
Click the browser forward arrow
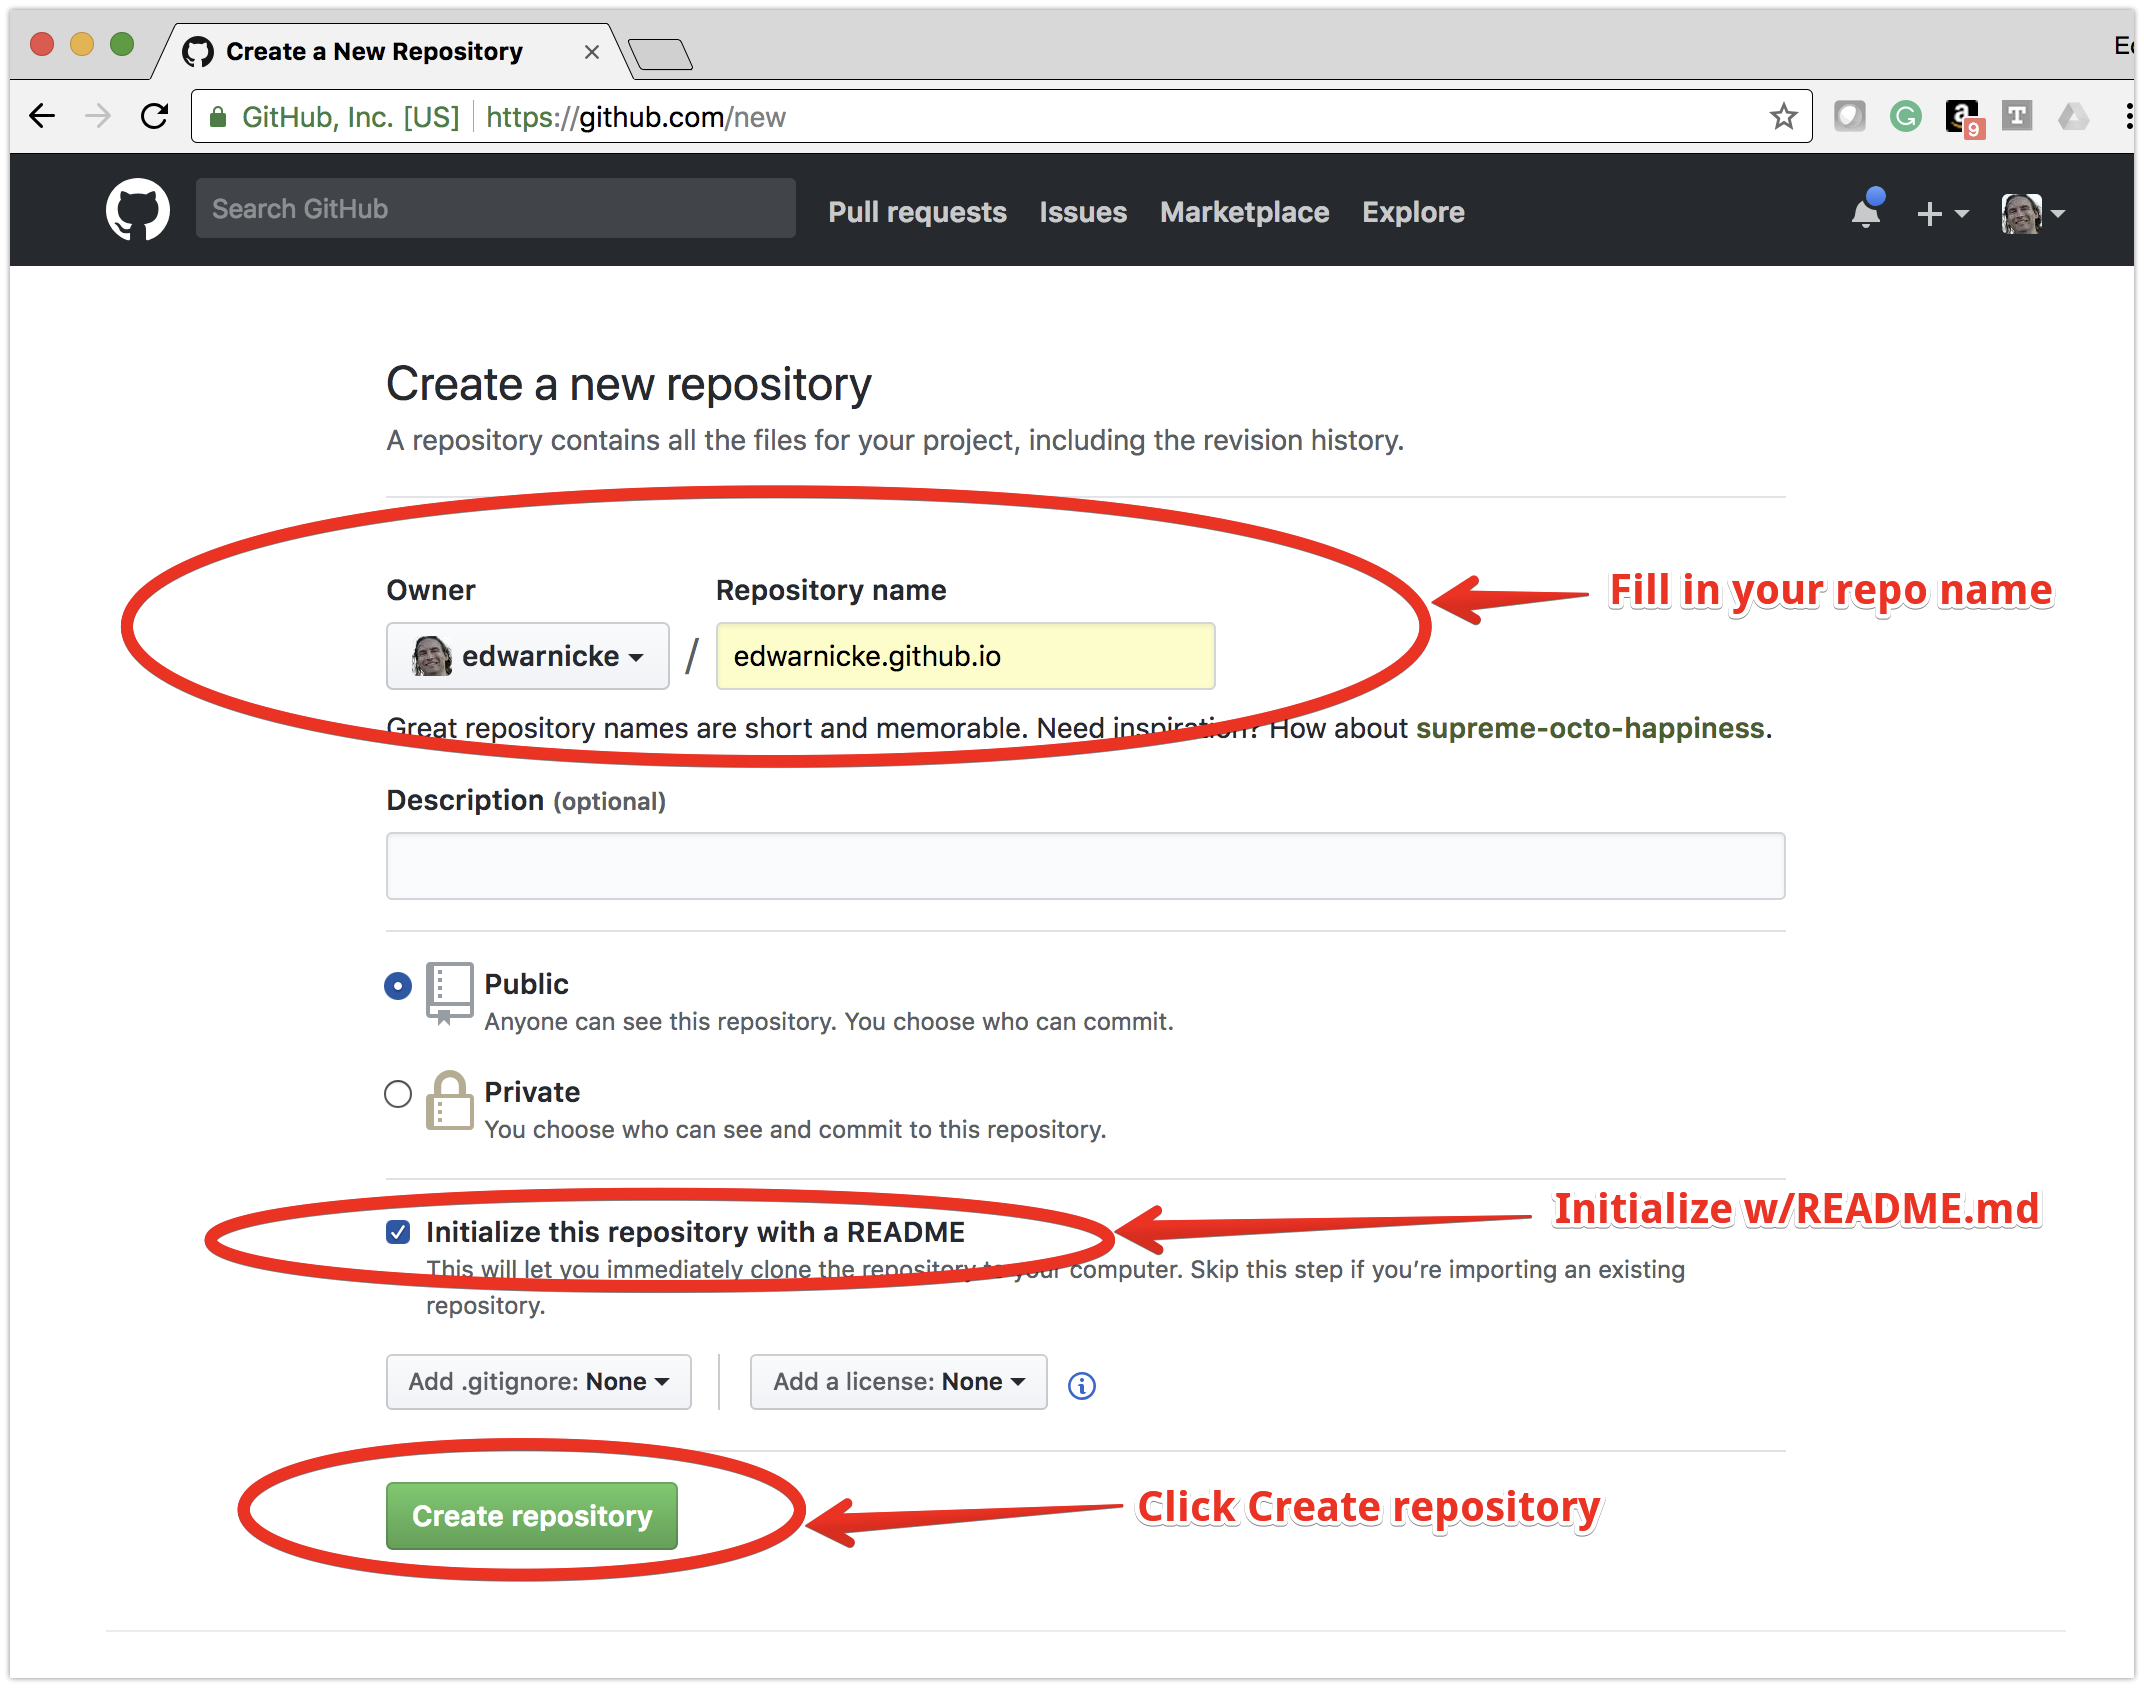(98, 117)
